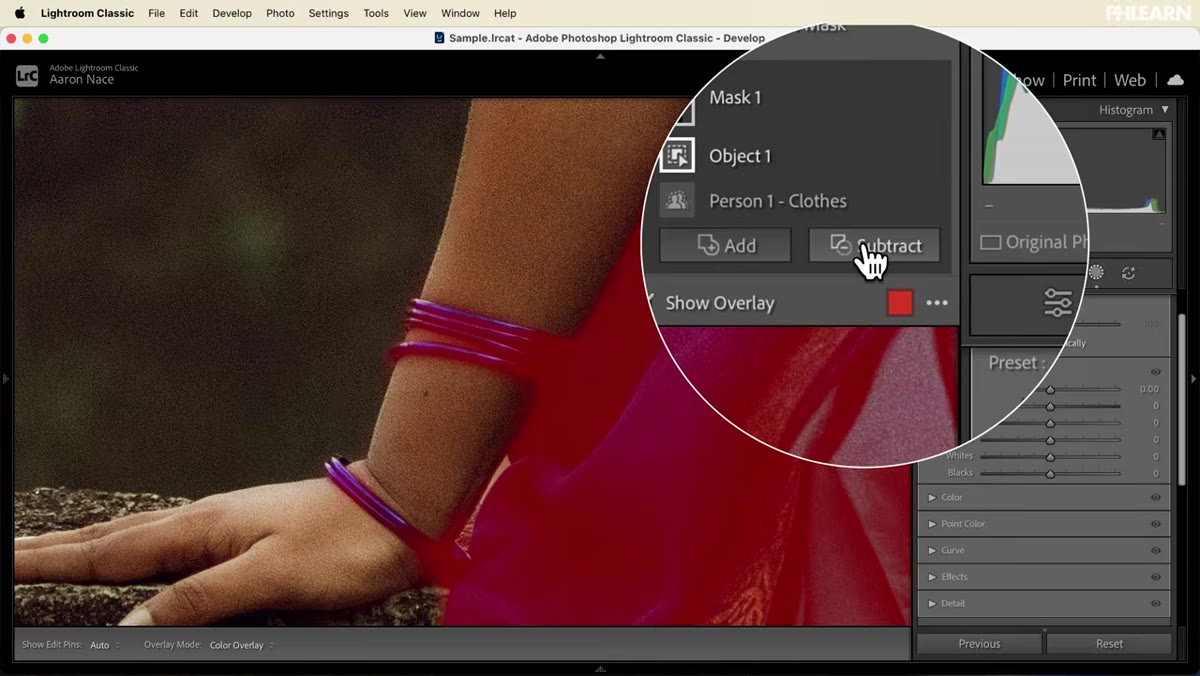The height and width of the screenshot is (676, 1200).
Task: Open the Overlay Mode Color Overlay dropdown
Action: pos(241,645)
